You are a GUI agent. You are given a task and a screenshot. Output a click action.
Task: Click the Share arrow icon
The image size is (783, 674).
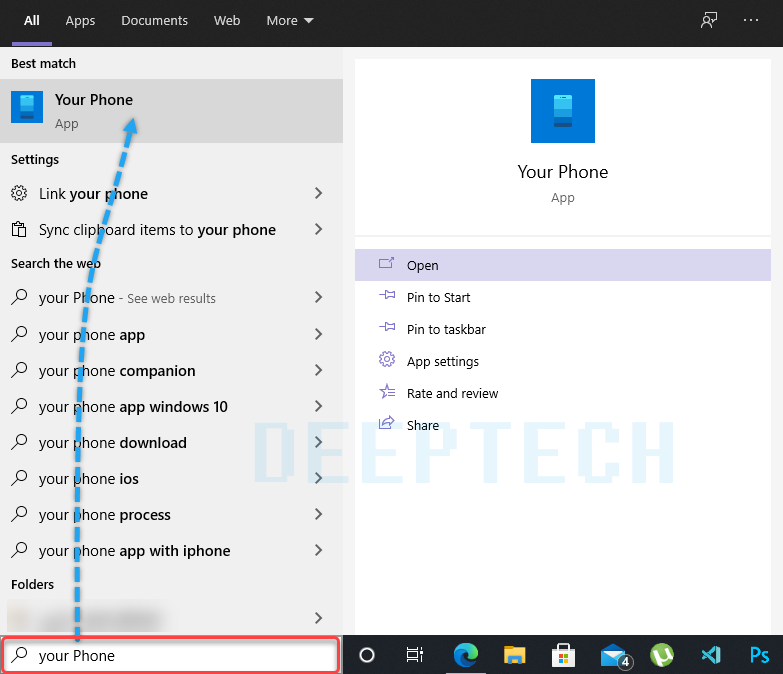(x=387, y=422)
